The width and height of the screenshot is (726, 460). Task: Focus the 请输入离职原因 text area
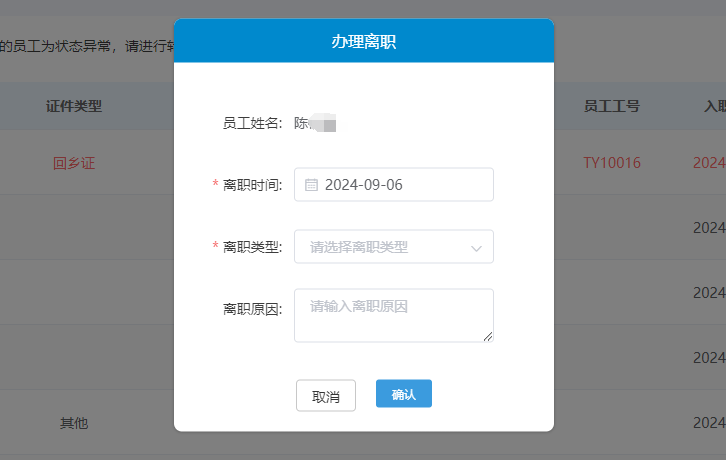[394, 315]
